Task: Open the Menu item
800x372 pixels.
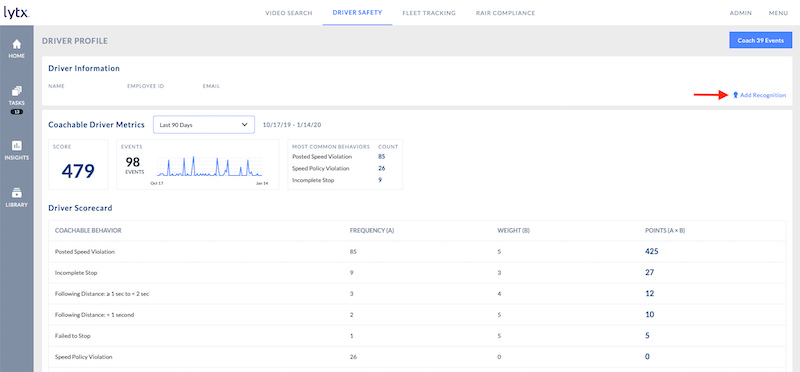Action: [x=779, y=13]
